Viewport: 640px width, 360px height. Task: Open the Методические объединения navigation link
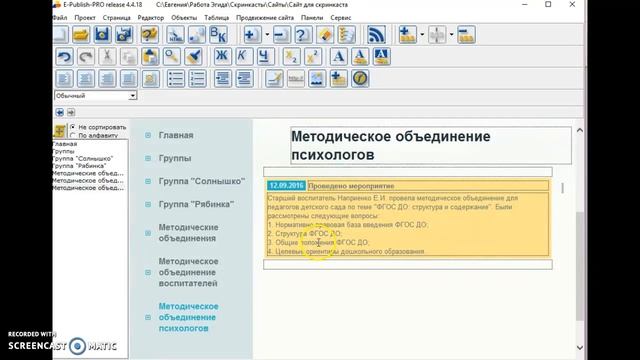point(188,233)
